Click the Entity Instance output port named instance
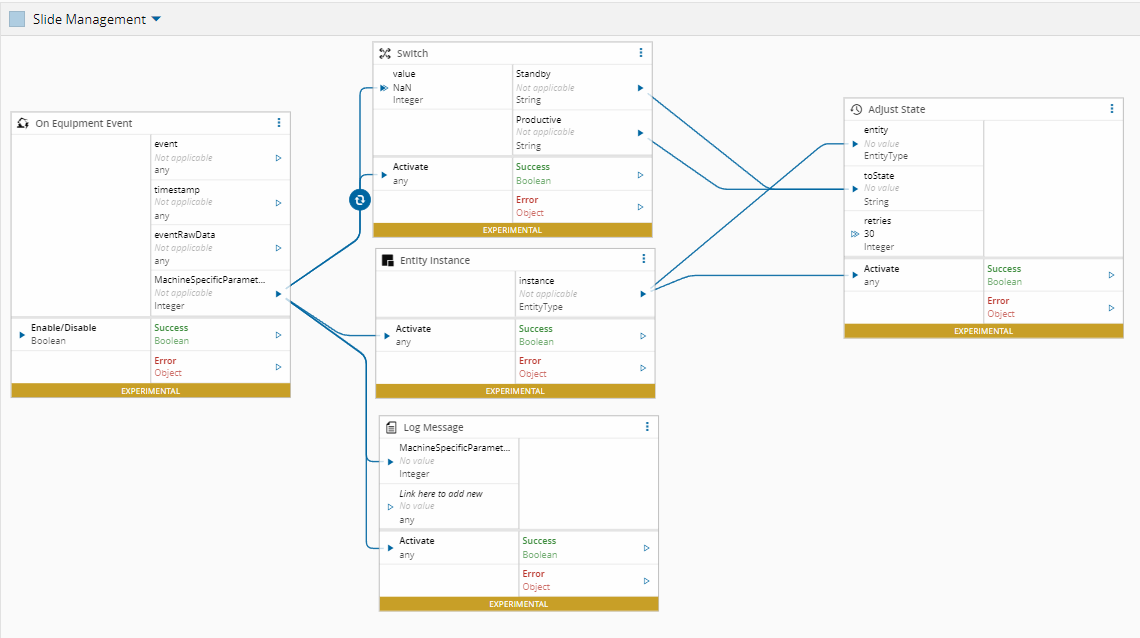The image size is (1140, 638). point(644,294)
